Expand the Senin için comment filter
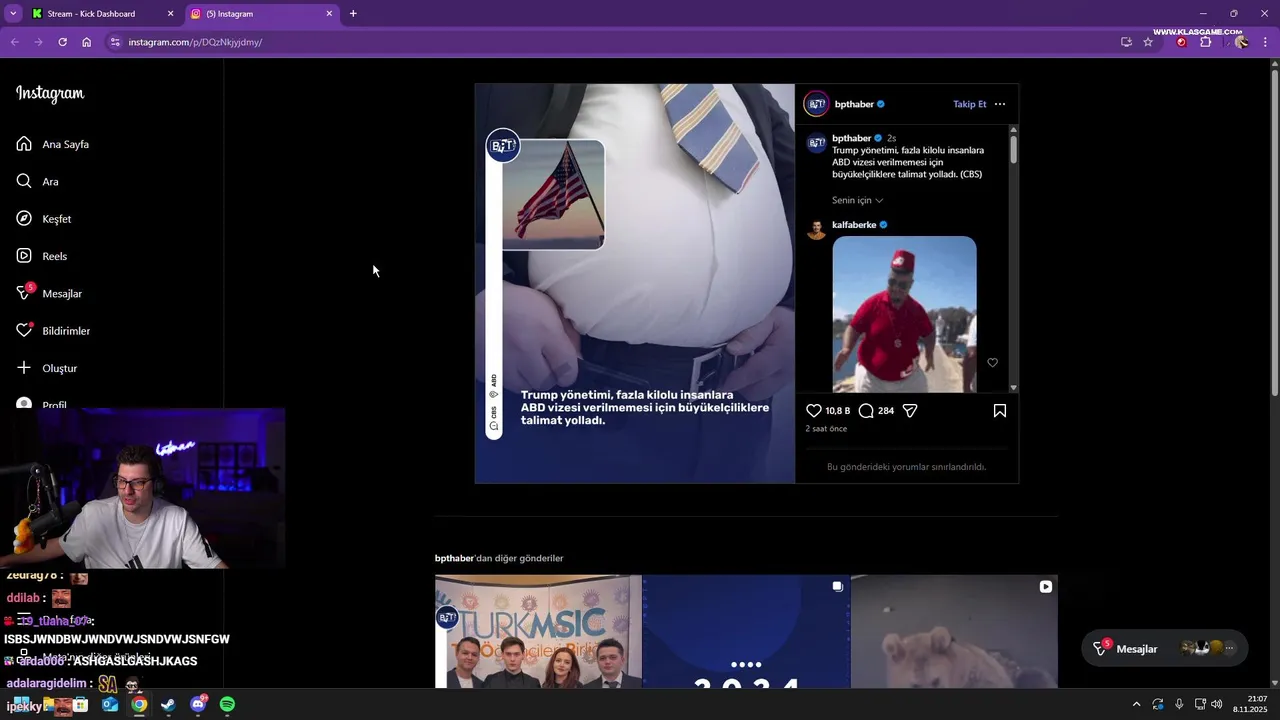1280x720 pixels. coord(857,200)
